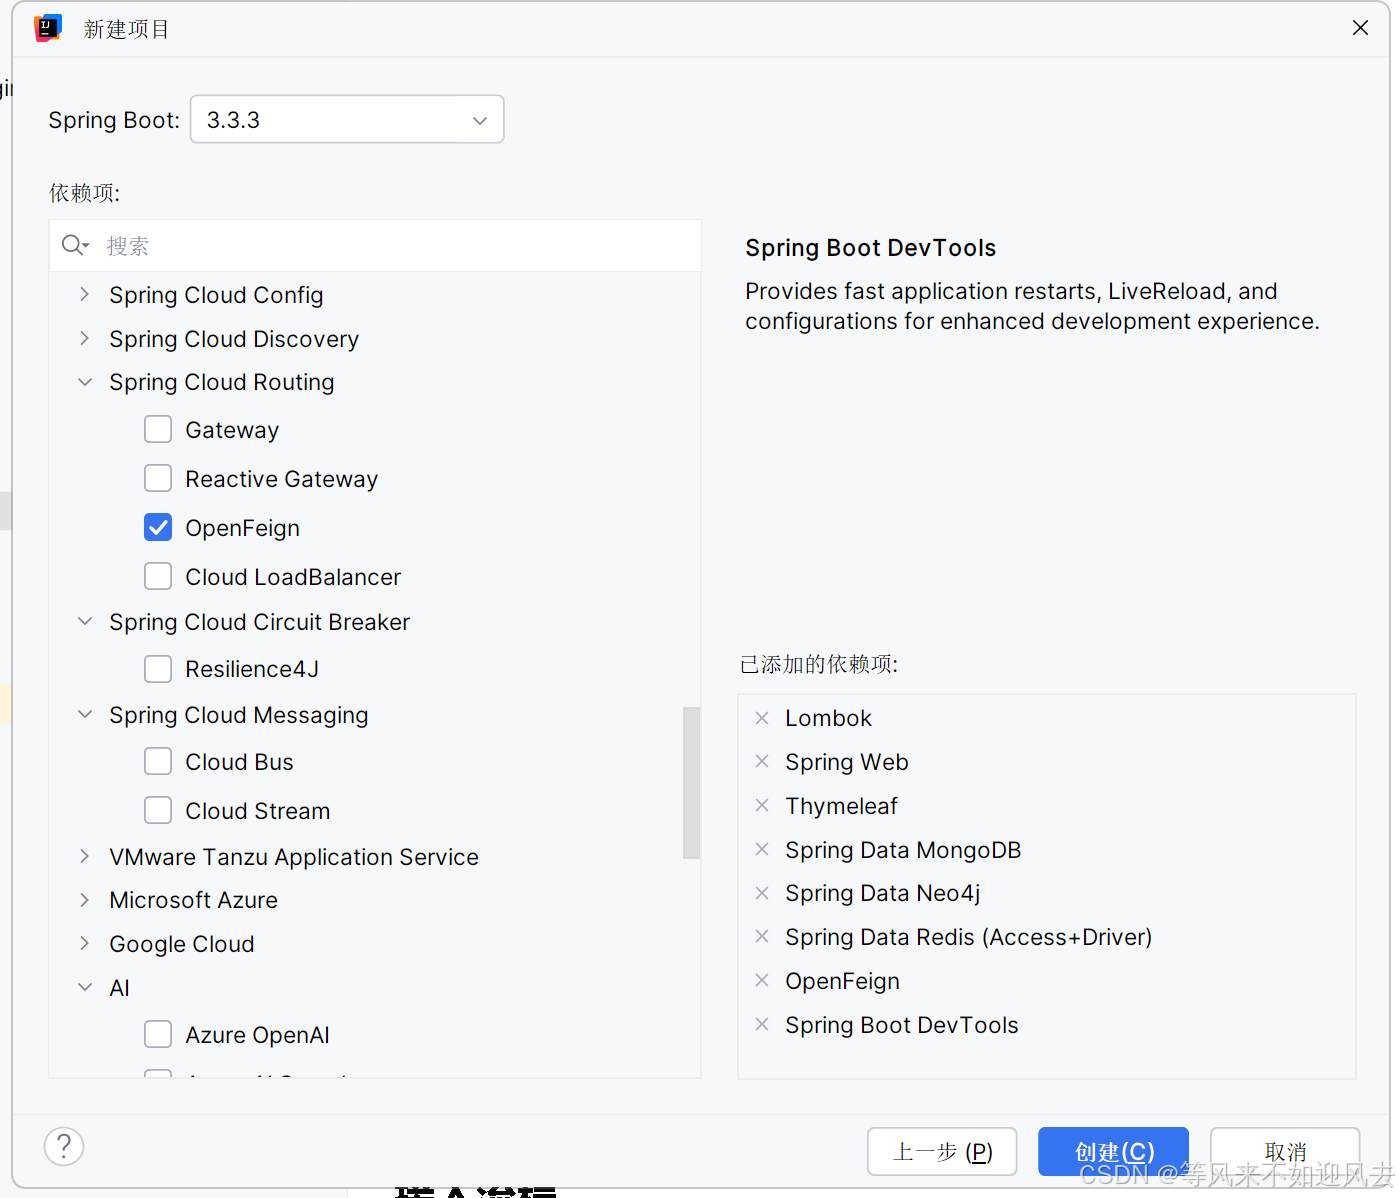Screen dimensions: 1399x1198
Task: Enable the Gateway checkbox
Action: click(158, 430)
